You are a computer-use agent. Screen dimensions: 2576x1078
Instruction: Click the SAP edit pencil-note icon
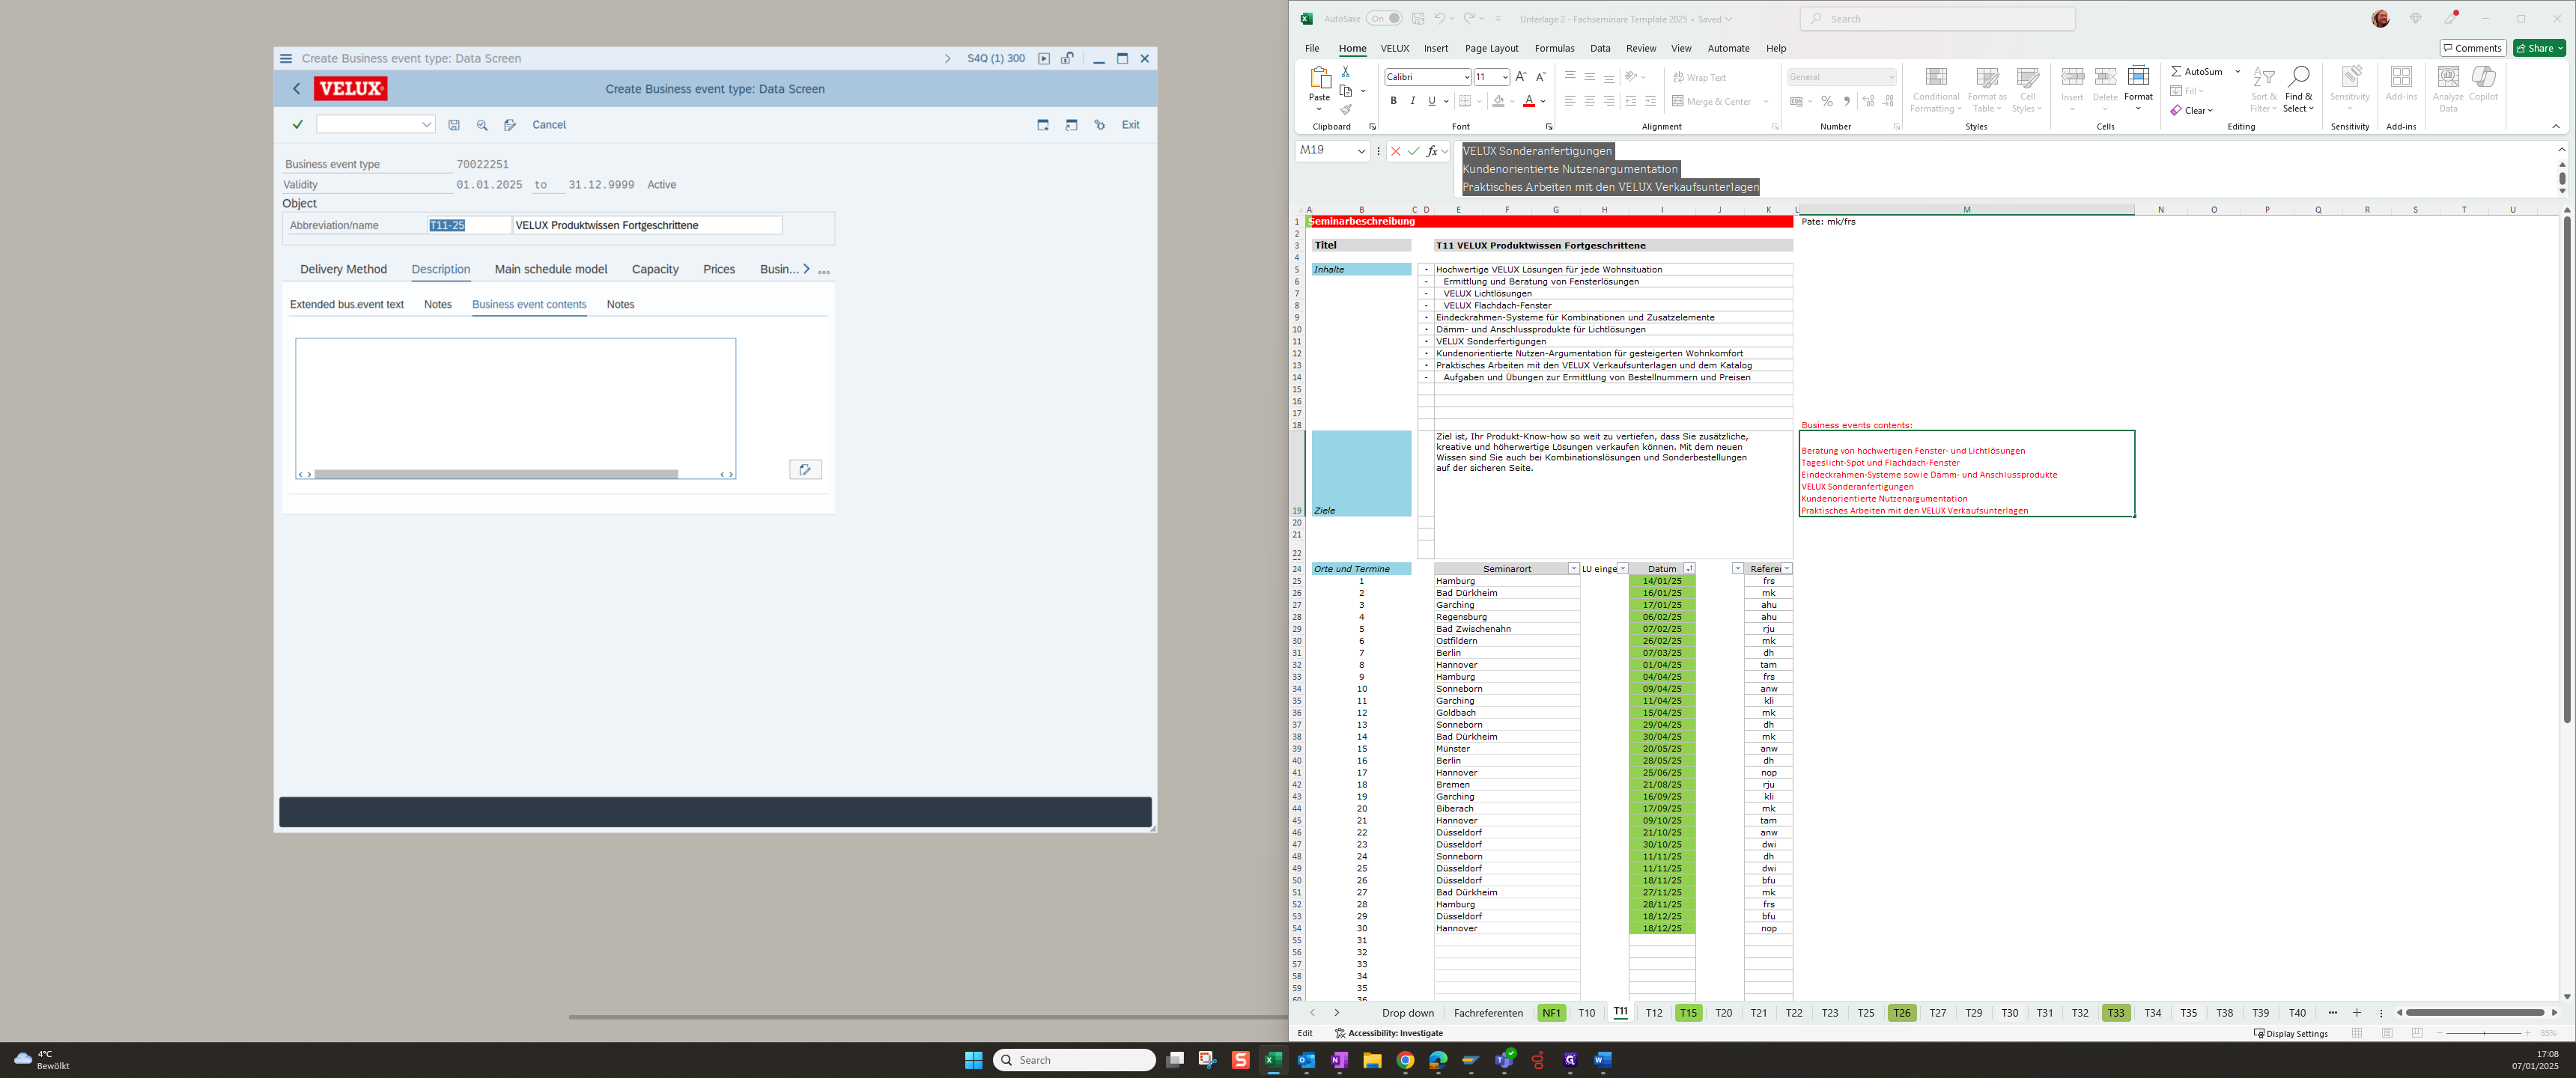click(x=510, y=125)
